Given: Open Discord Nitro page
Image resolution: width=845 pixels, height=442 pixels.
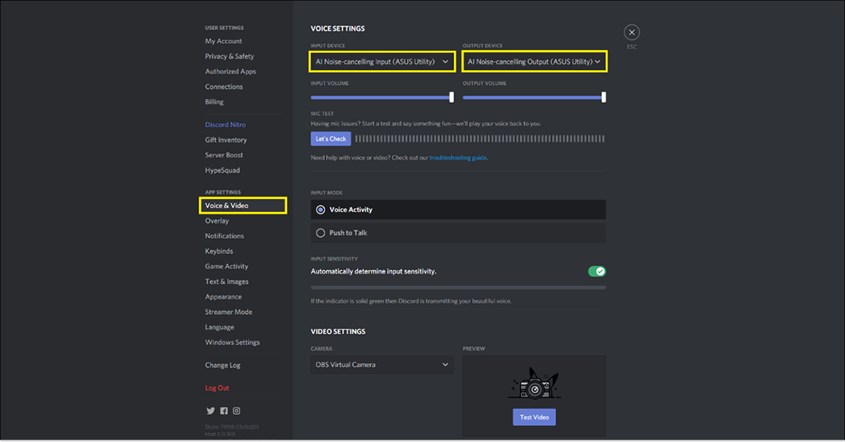Looking at the screenshot, I should click(x=225, y=125).
